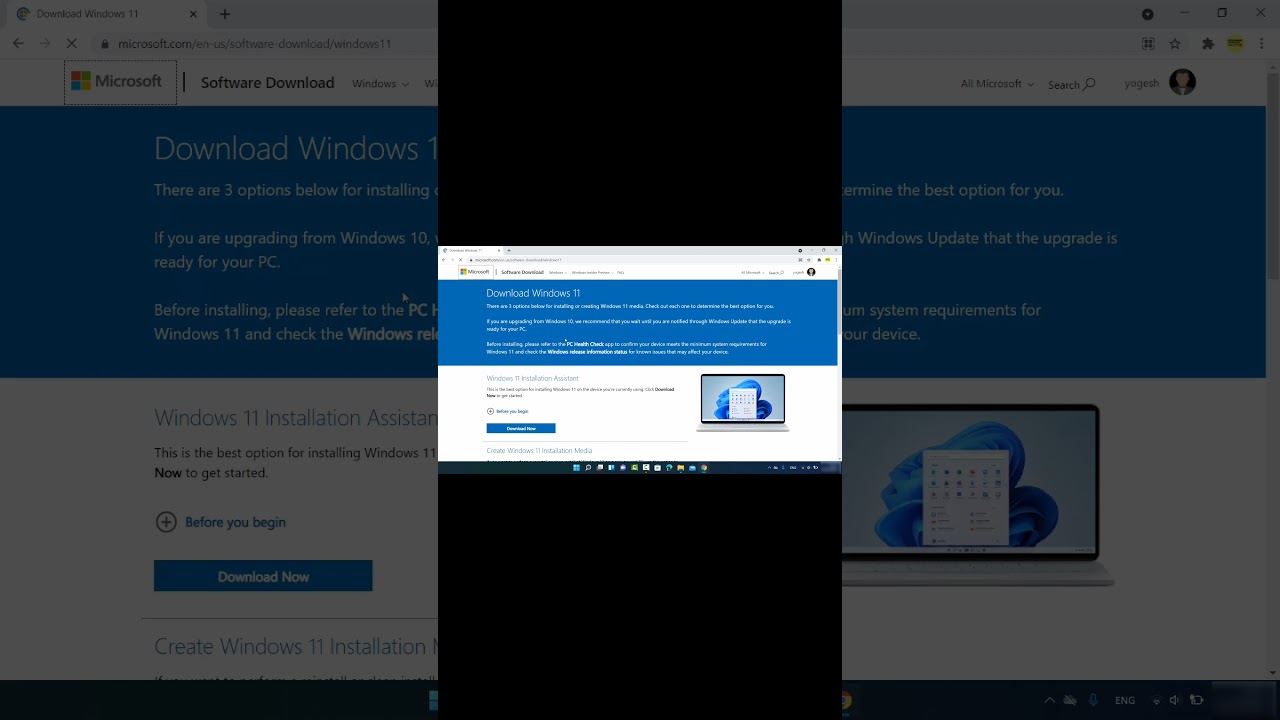The width and height of the screenshot is (1280, 720).
Task: Open PC Health Check link in small window
Action: [585, 344]
